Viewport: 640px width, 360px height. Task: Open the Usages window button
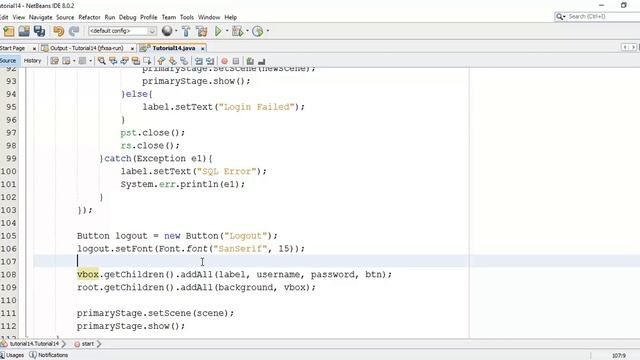[12, 355]
